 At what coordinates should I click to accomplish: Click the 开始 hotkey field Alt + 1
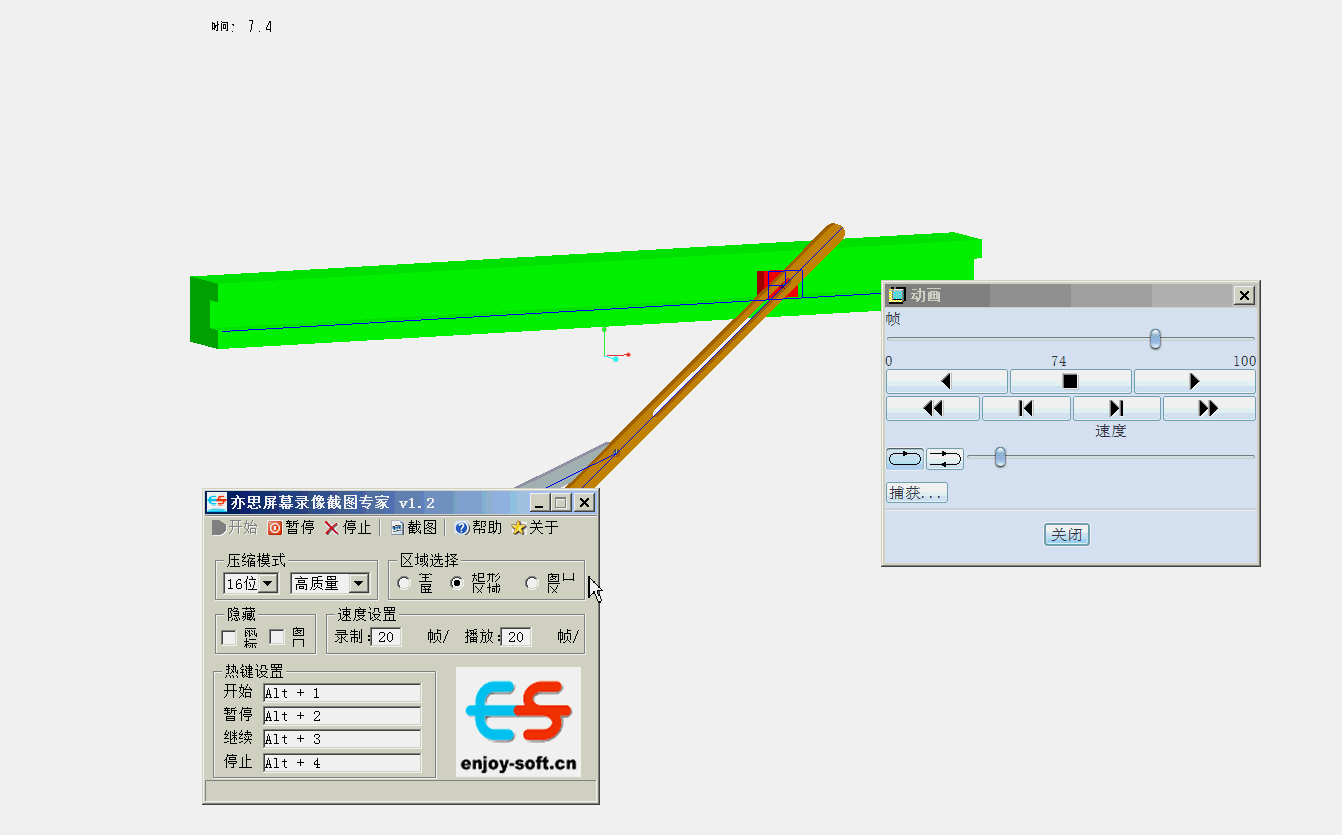[342, 693]
